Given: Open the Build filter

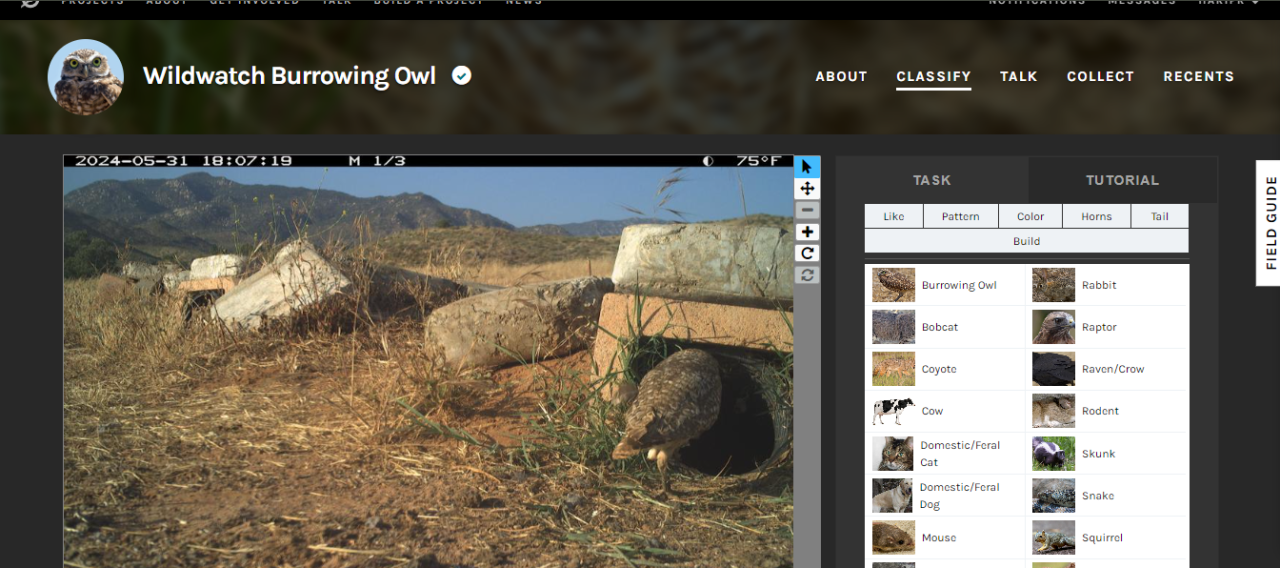Looking at the screenshot, I should click(x=1027, y=241).
